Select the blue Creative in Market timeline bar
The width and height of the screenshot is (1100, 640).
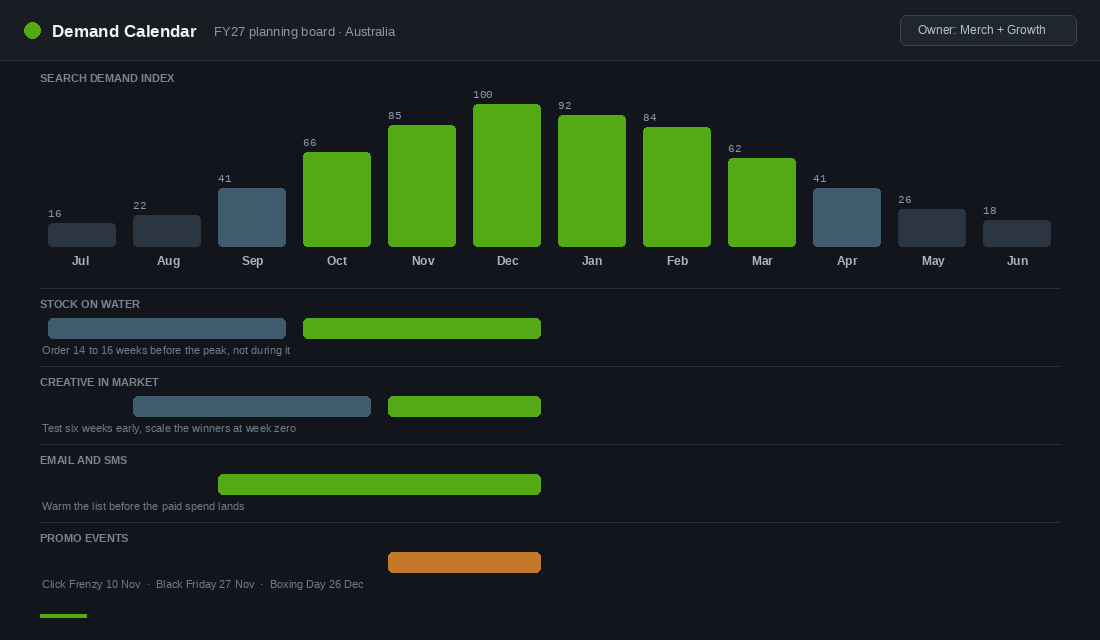(252, 406)
